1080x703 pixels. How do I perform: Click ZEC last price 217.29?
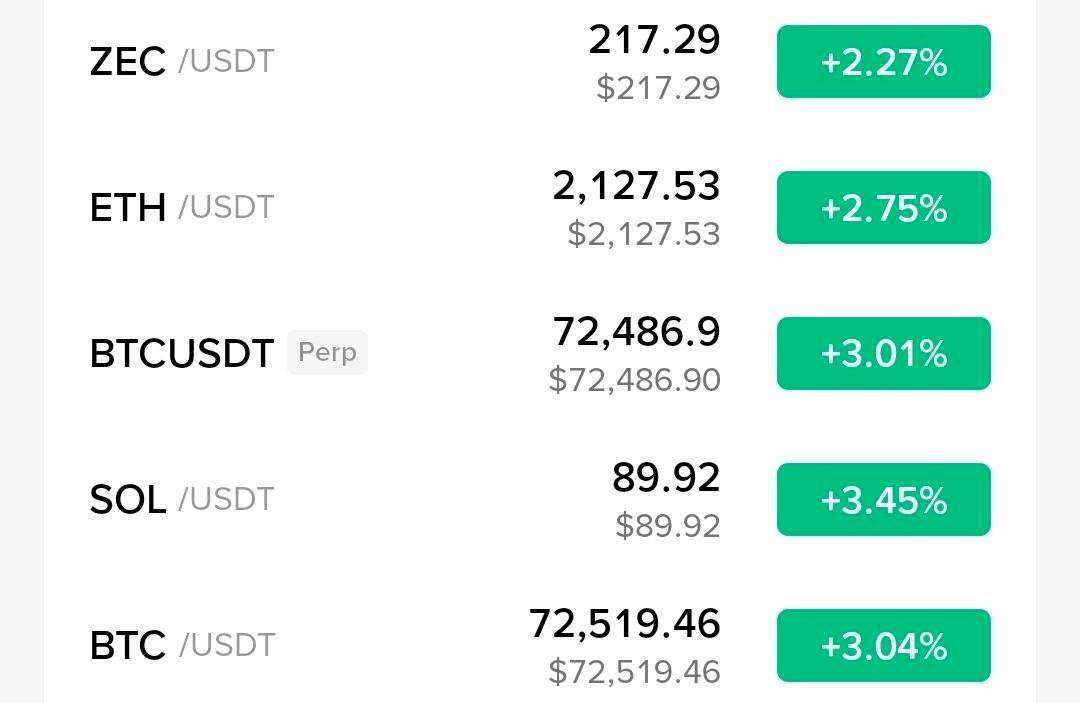[654, 40]
